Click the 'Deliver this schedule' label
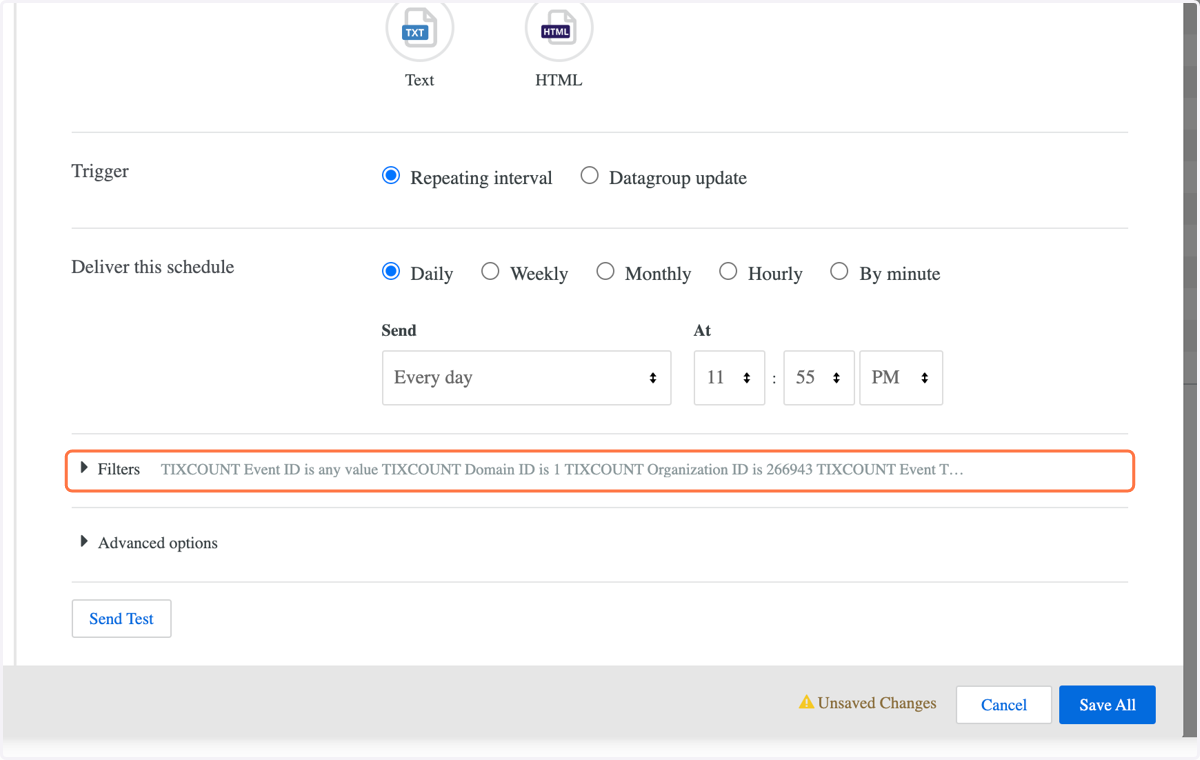This screenshot has height=760, width=1200. tap(153, 267)
